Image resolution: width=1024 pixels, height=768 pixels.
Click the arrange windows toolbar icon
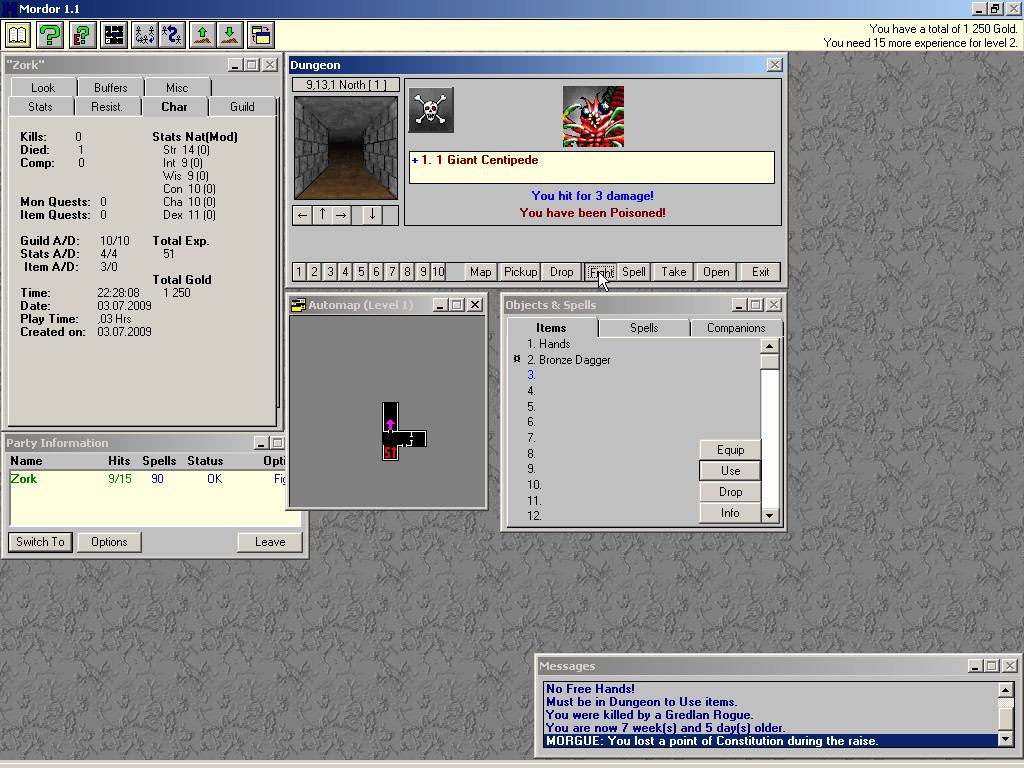click(261, 36)
